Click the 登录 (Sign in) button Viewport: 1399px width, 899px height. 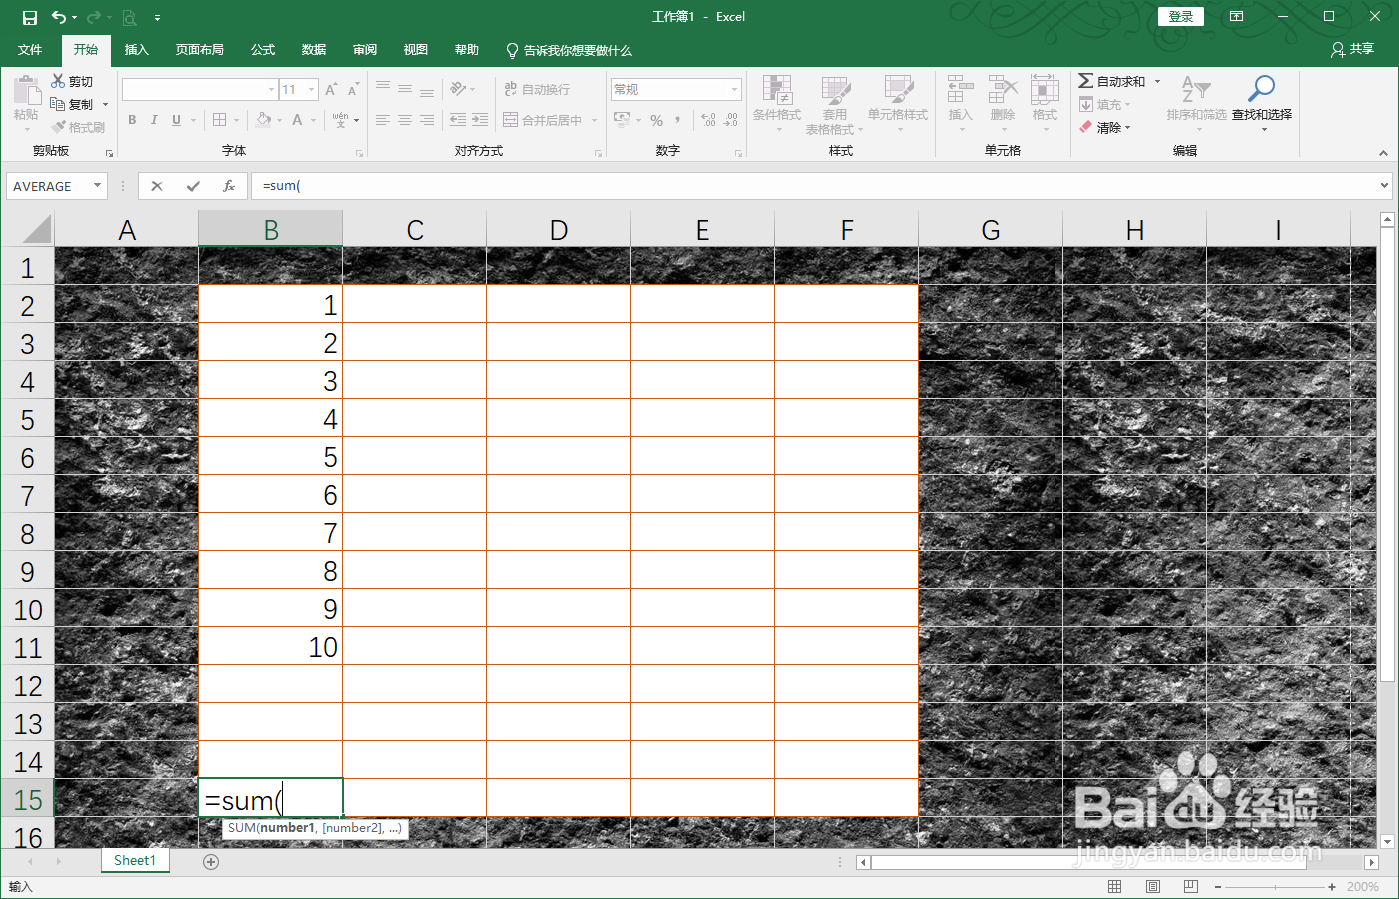pyautogui.click(x=1181, y=17)
